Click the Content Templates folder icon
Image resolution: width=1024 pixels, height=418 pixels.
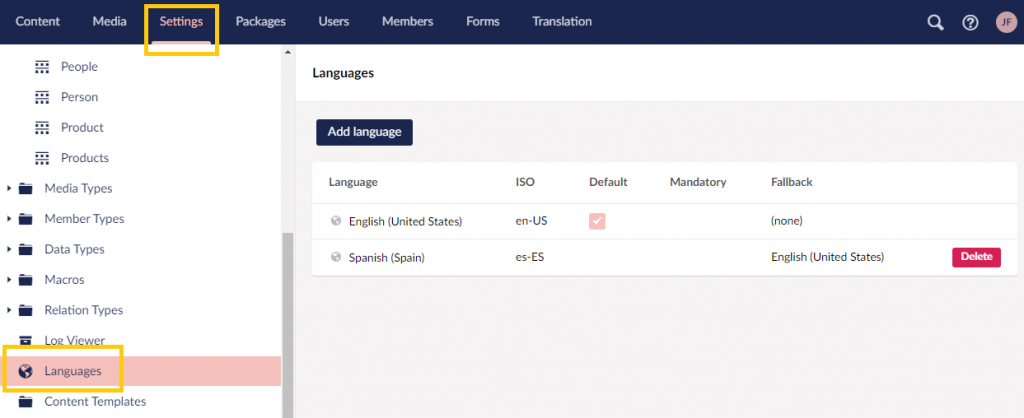[25, 401]
